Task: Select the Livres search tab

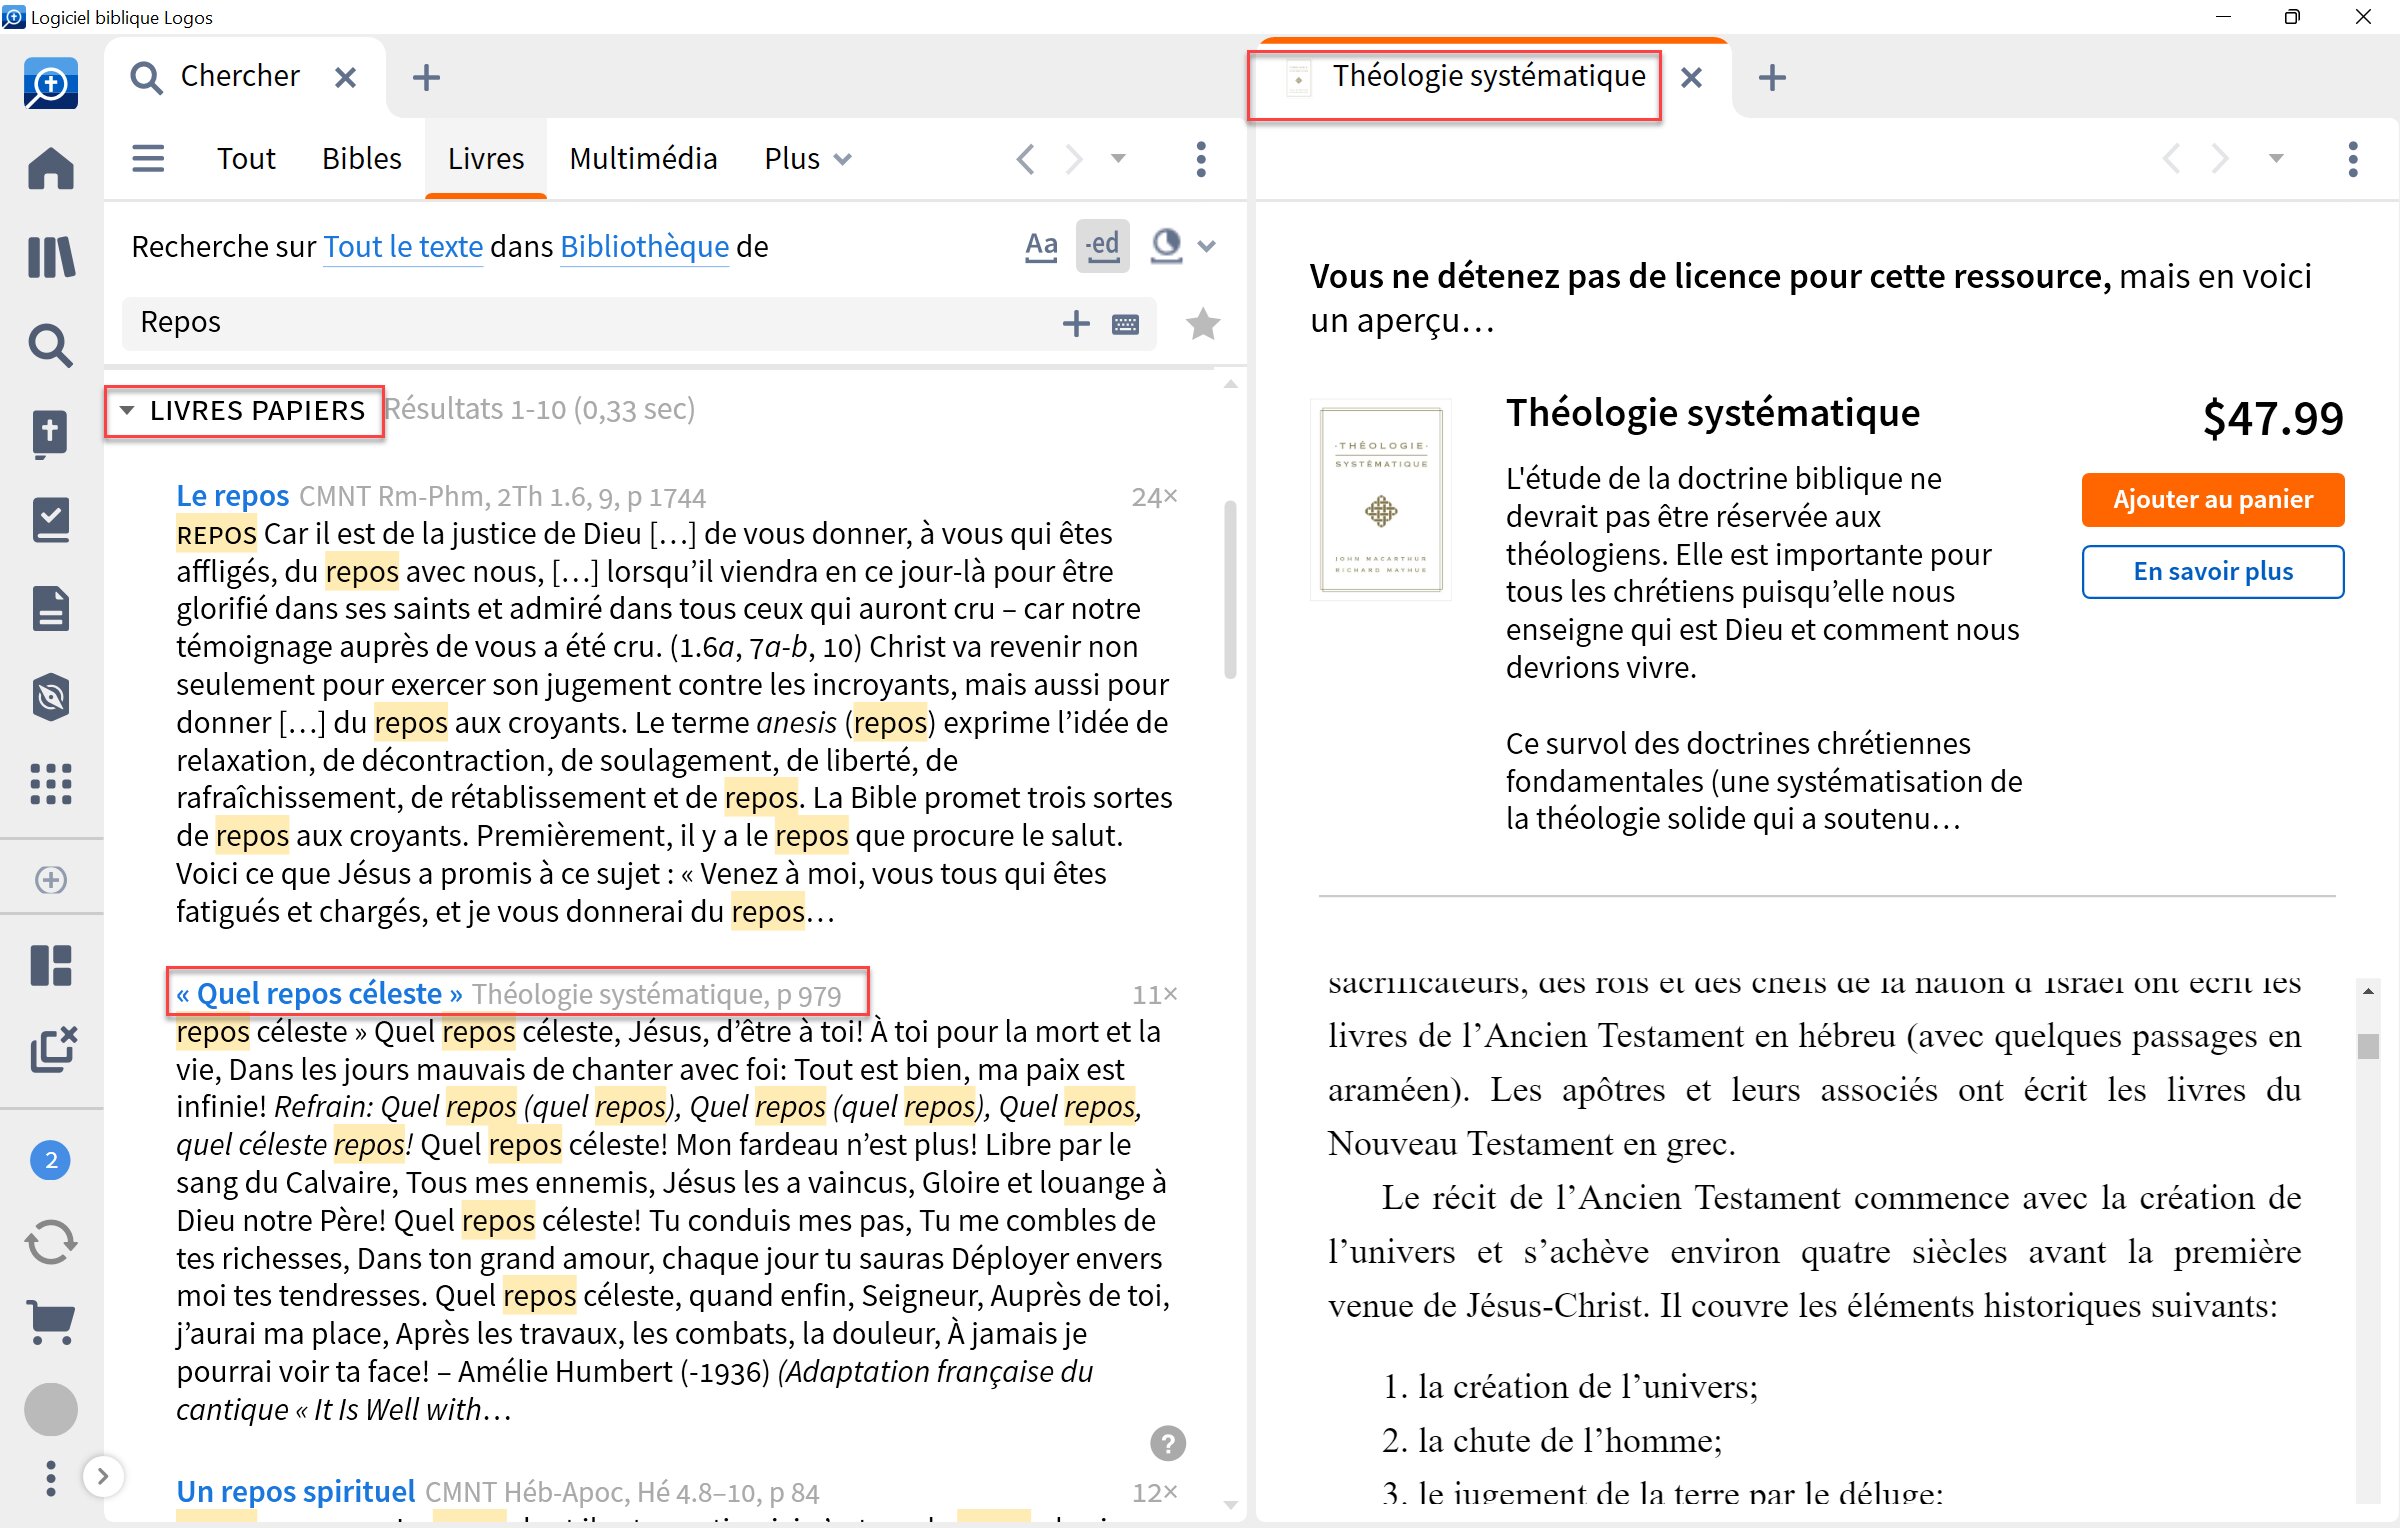Action: point(486,159)
